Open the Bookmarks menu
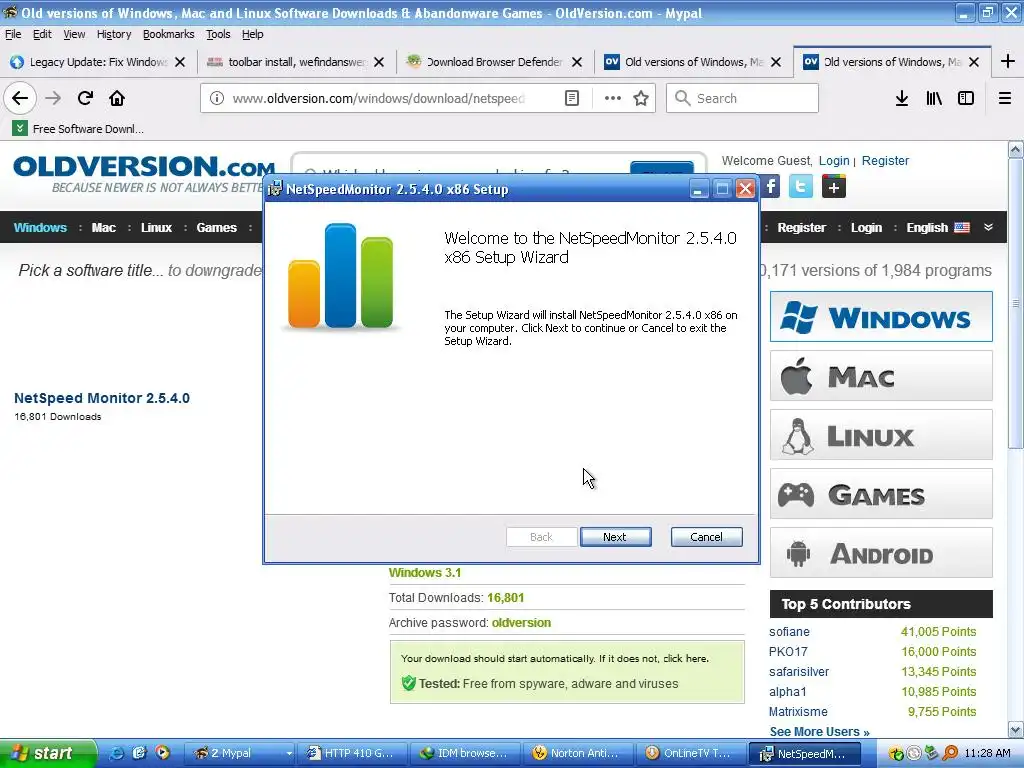Viewport: 1024px width, 768px height. 168,34
